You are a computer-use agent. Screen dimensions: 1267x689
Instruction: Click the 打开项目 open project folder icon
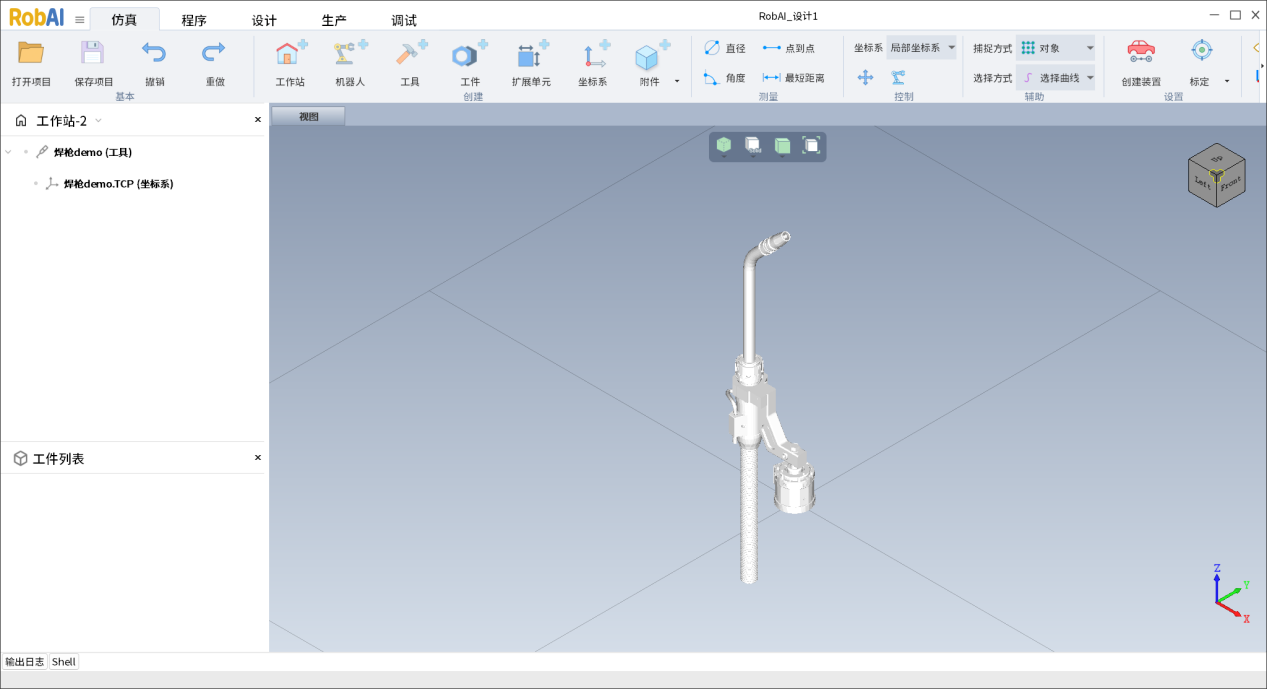[31, 53]
